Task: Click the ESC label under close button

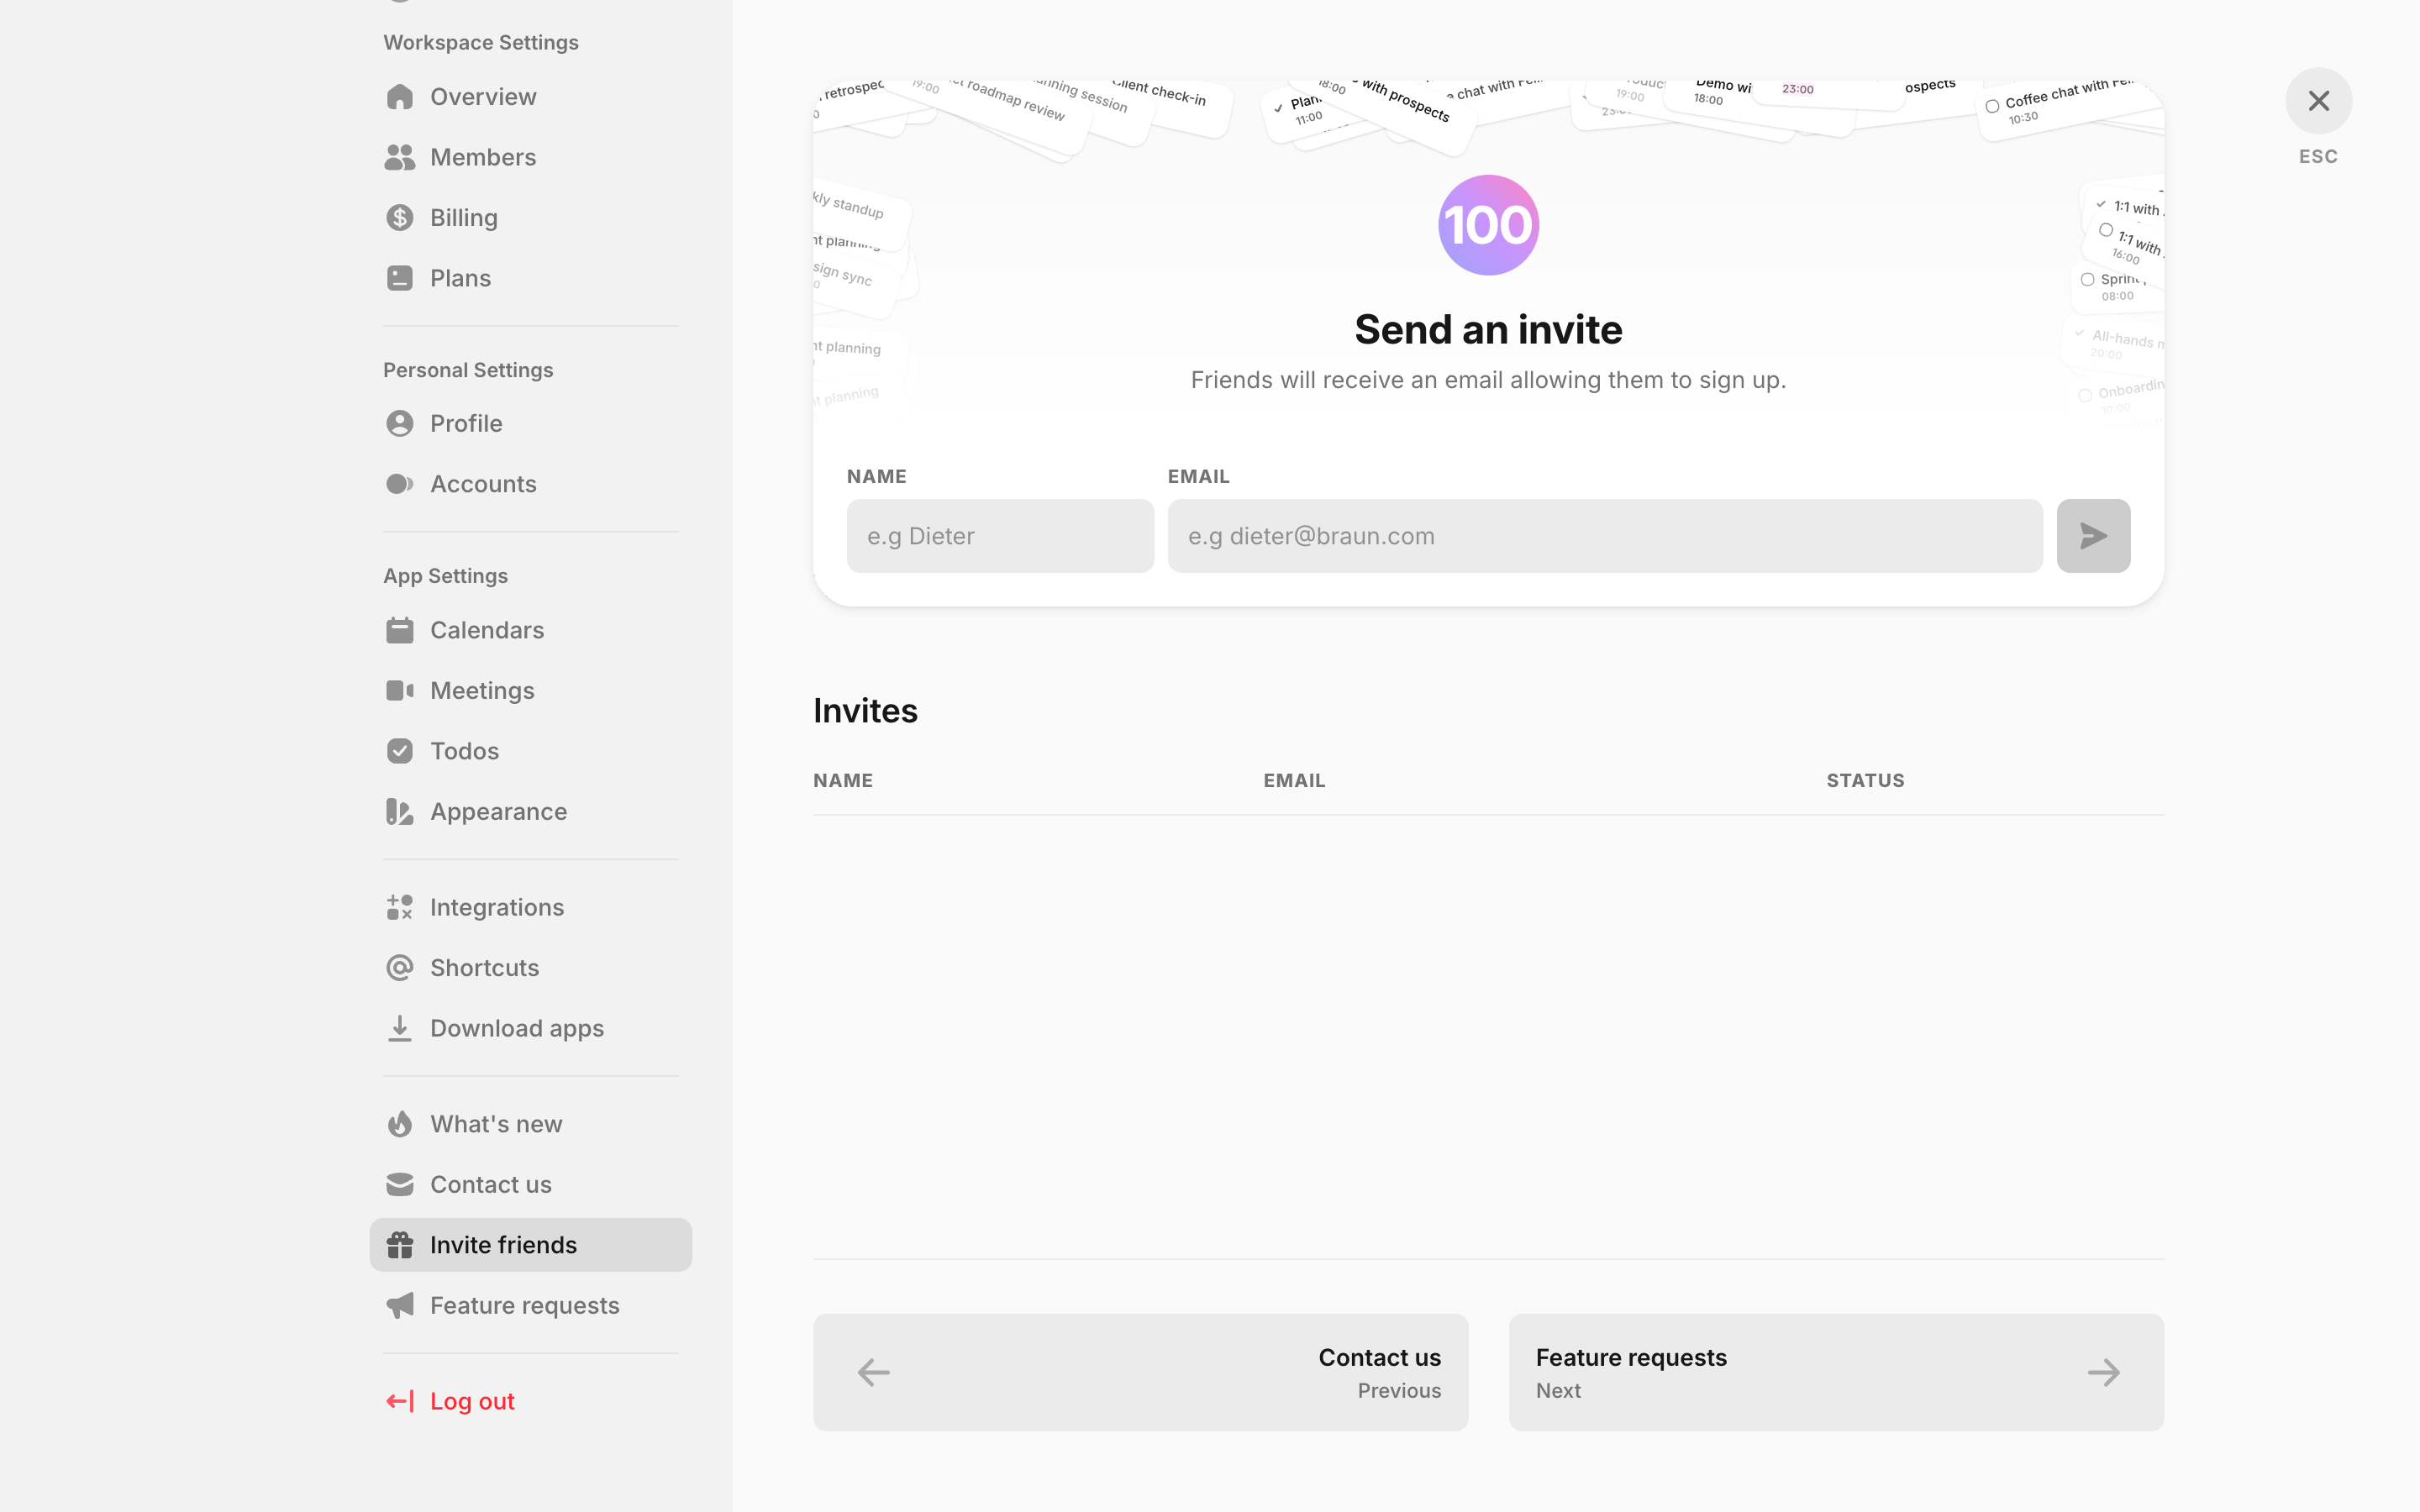Action: click(x=2318, y=157)
